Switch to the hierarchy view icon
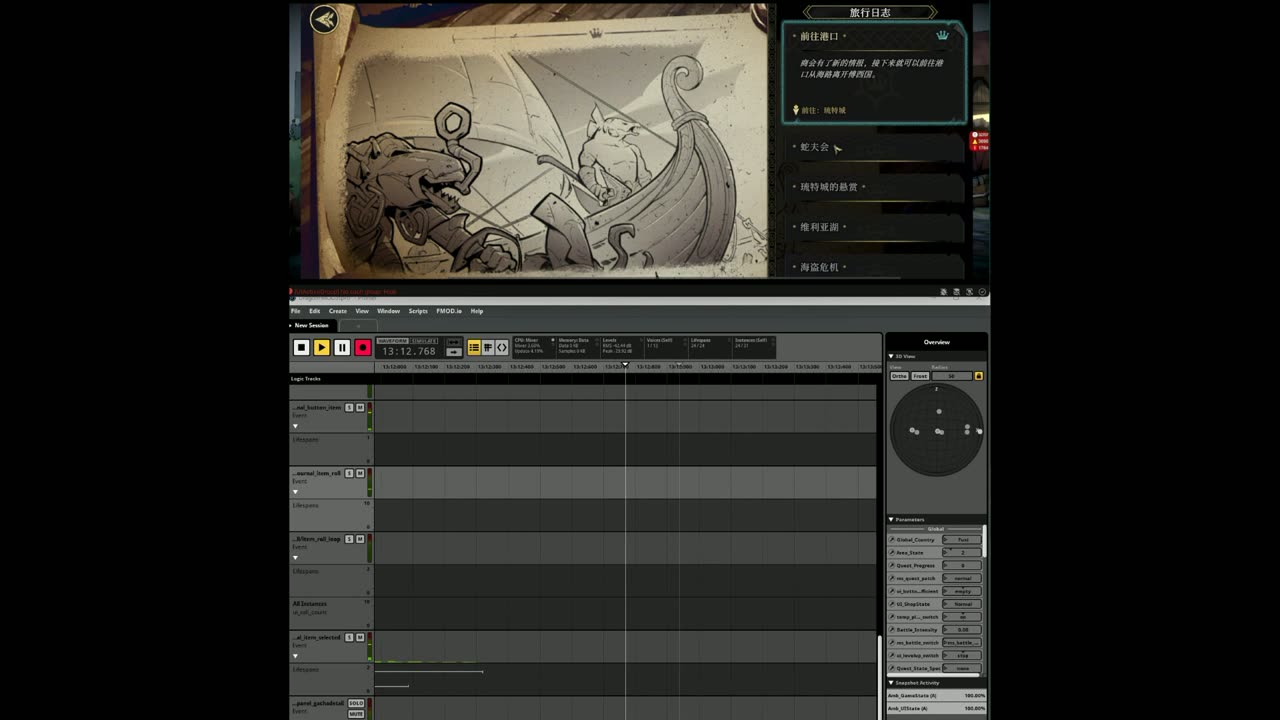The width and height of the screenshot is (1280, 720). [488, 347]
